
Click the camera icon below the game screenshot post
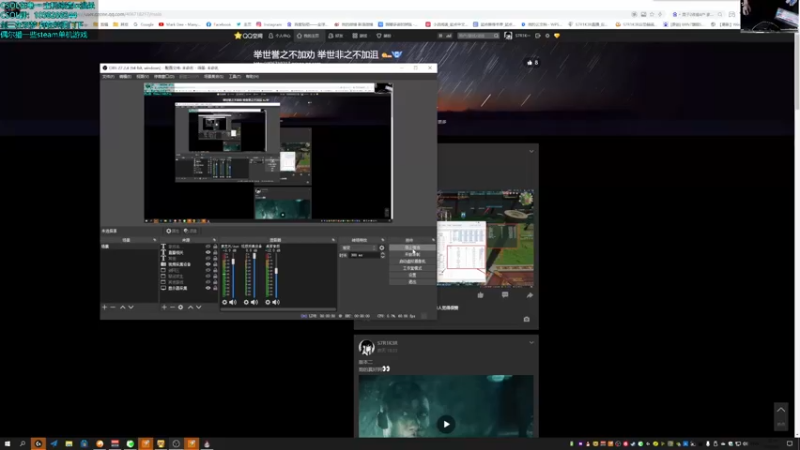click(x=527, y=319)
